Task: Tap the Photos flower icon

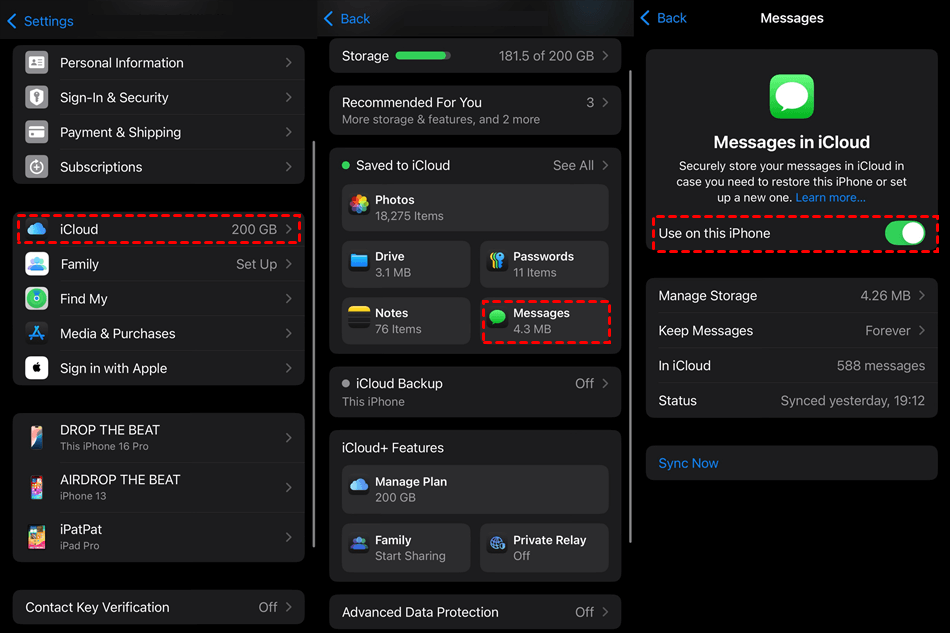Action: [359, 204]
